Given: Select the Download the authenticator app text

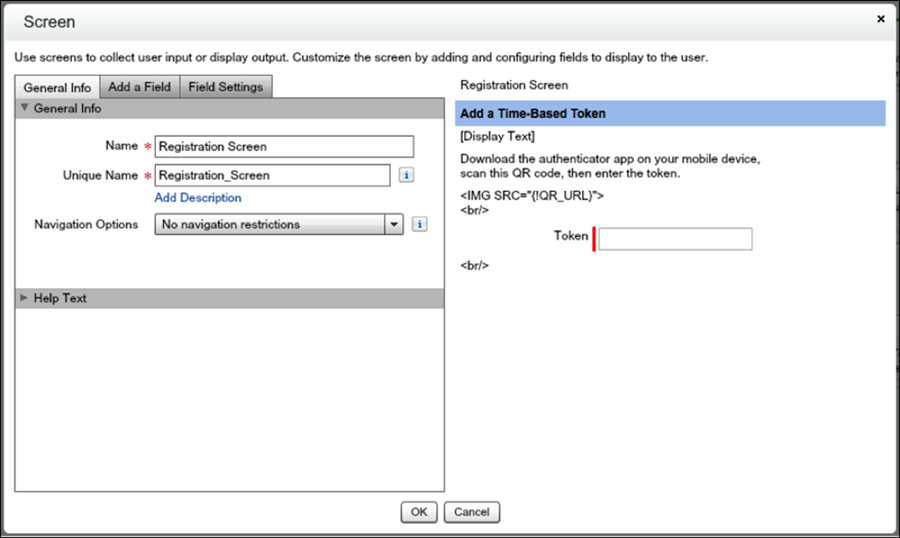Looking at the screenshot, I should [610, 166].
